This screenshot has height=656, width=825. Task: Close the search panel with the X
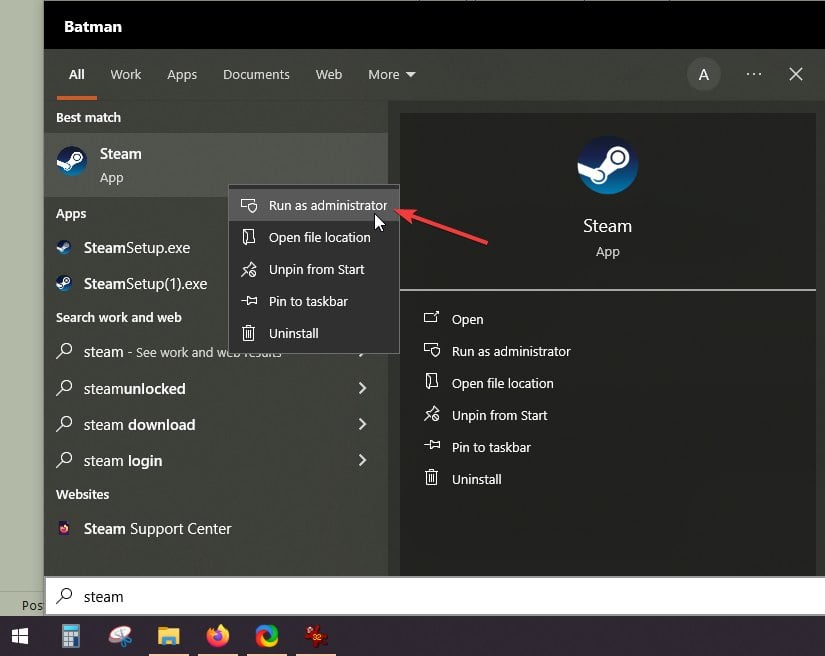[796, 74]
